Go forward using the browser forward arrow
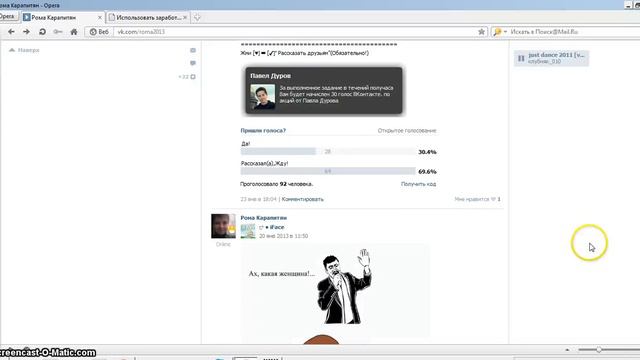 pos(26,31)
